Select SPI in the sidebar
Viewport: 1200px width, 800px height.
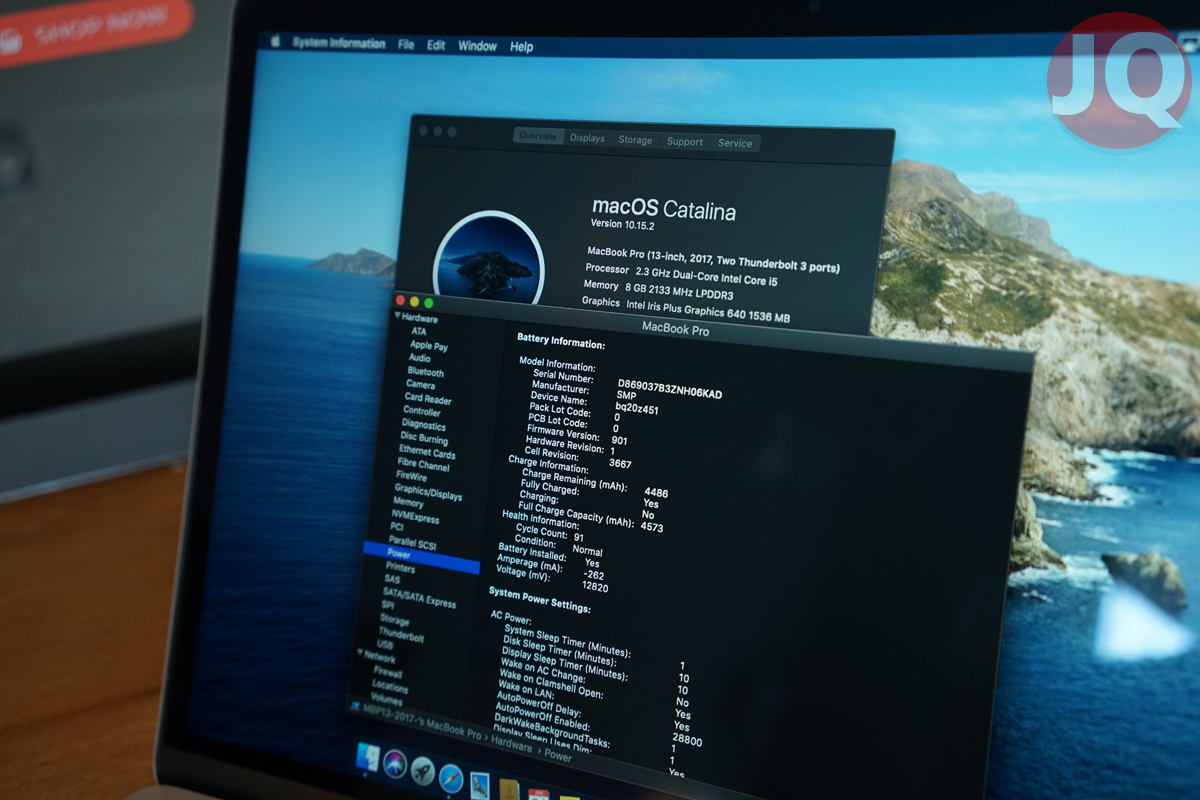pos(388,605)
